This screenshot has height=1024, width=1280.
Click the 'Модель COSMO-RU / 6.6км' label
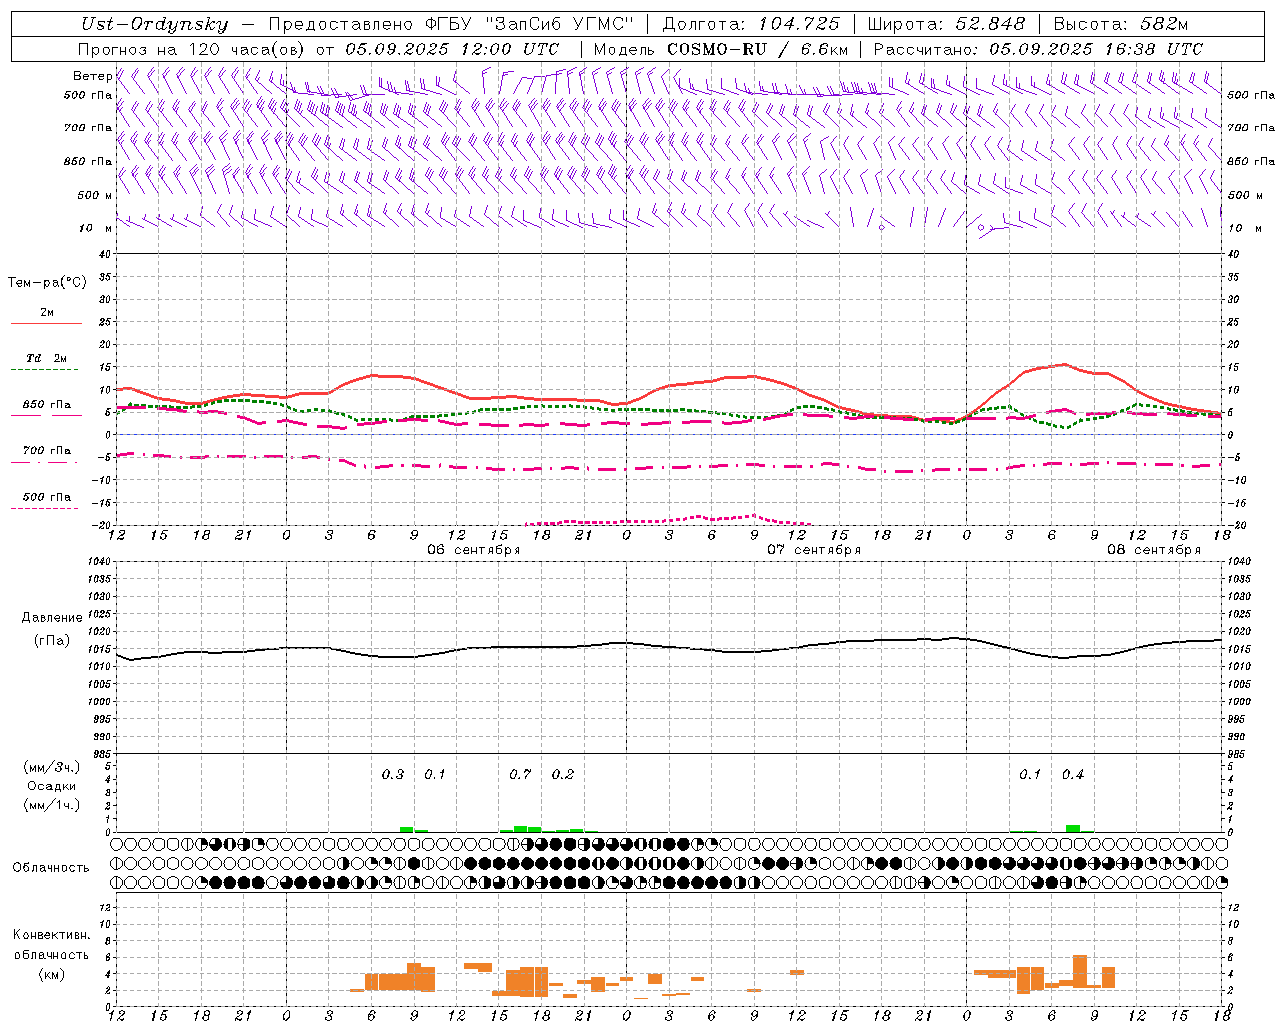click(x=721, y=49)
